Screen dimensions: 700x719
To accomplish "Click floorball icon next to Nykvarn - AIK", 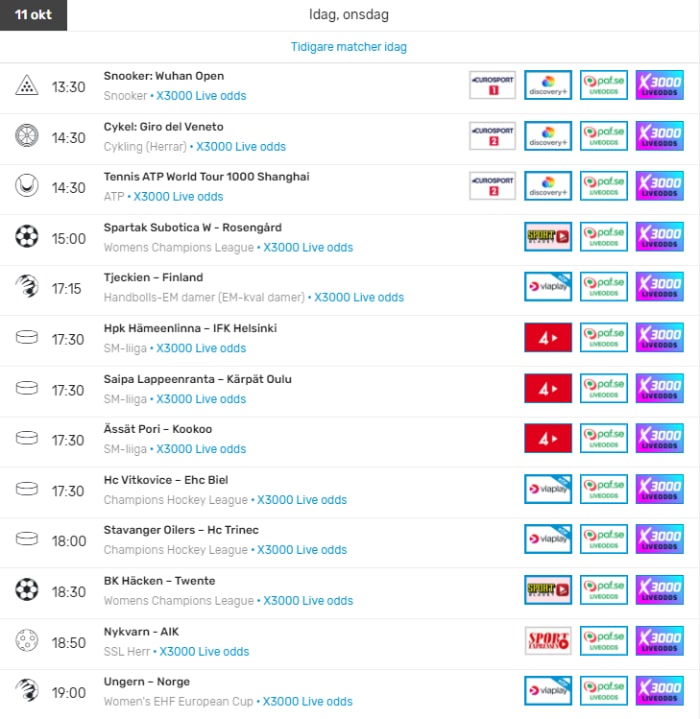I will pyautogui.click(x=27, y=641).
